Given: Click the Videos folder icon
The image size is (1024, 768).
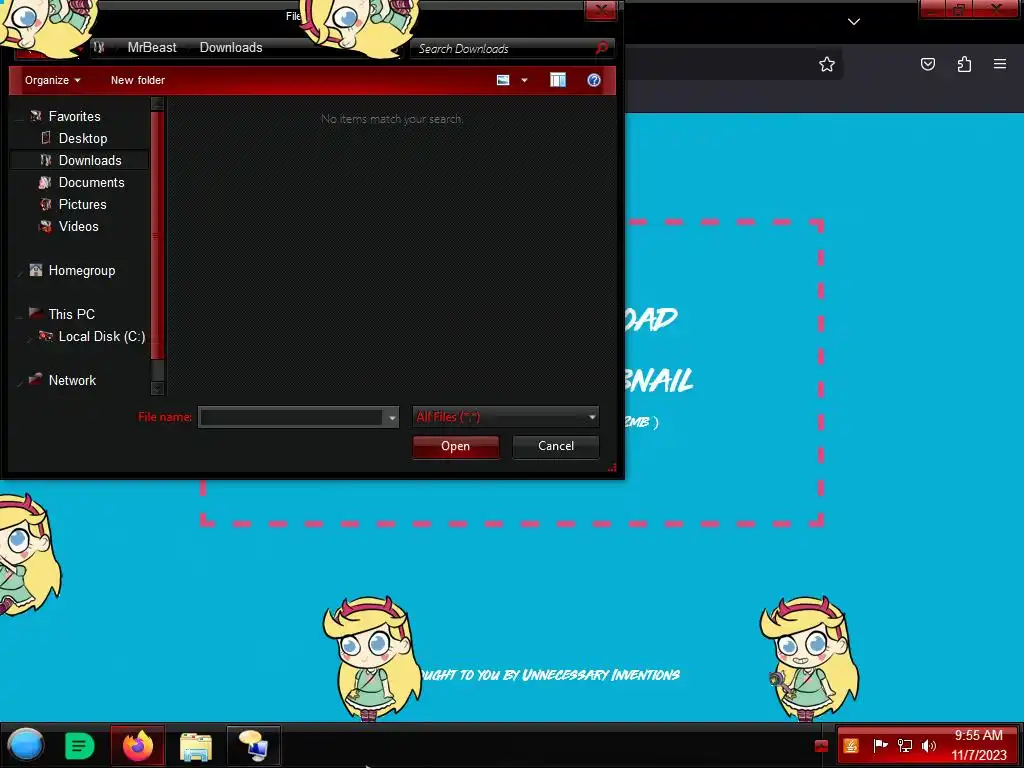Looking at the screenshot, I should (x=45, y=227).
